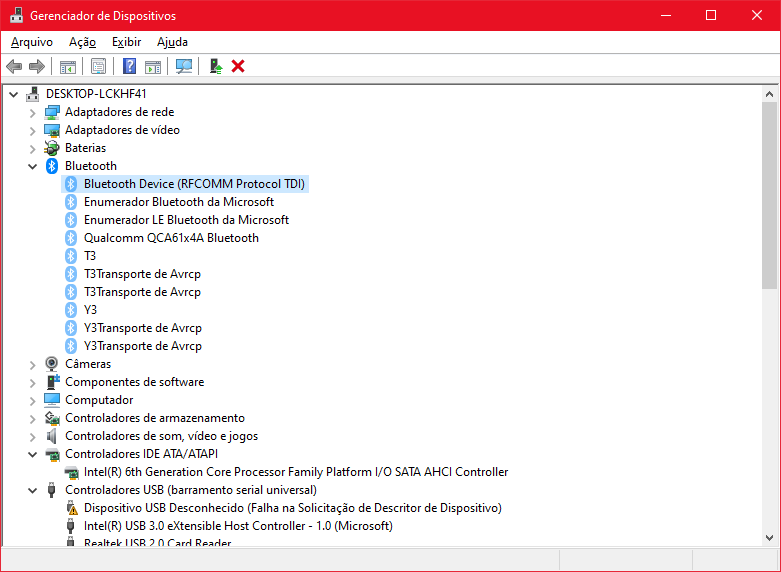
Task: Click the Bluetooth category icon
Action: point(52,166)
